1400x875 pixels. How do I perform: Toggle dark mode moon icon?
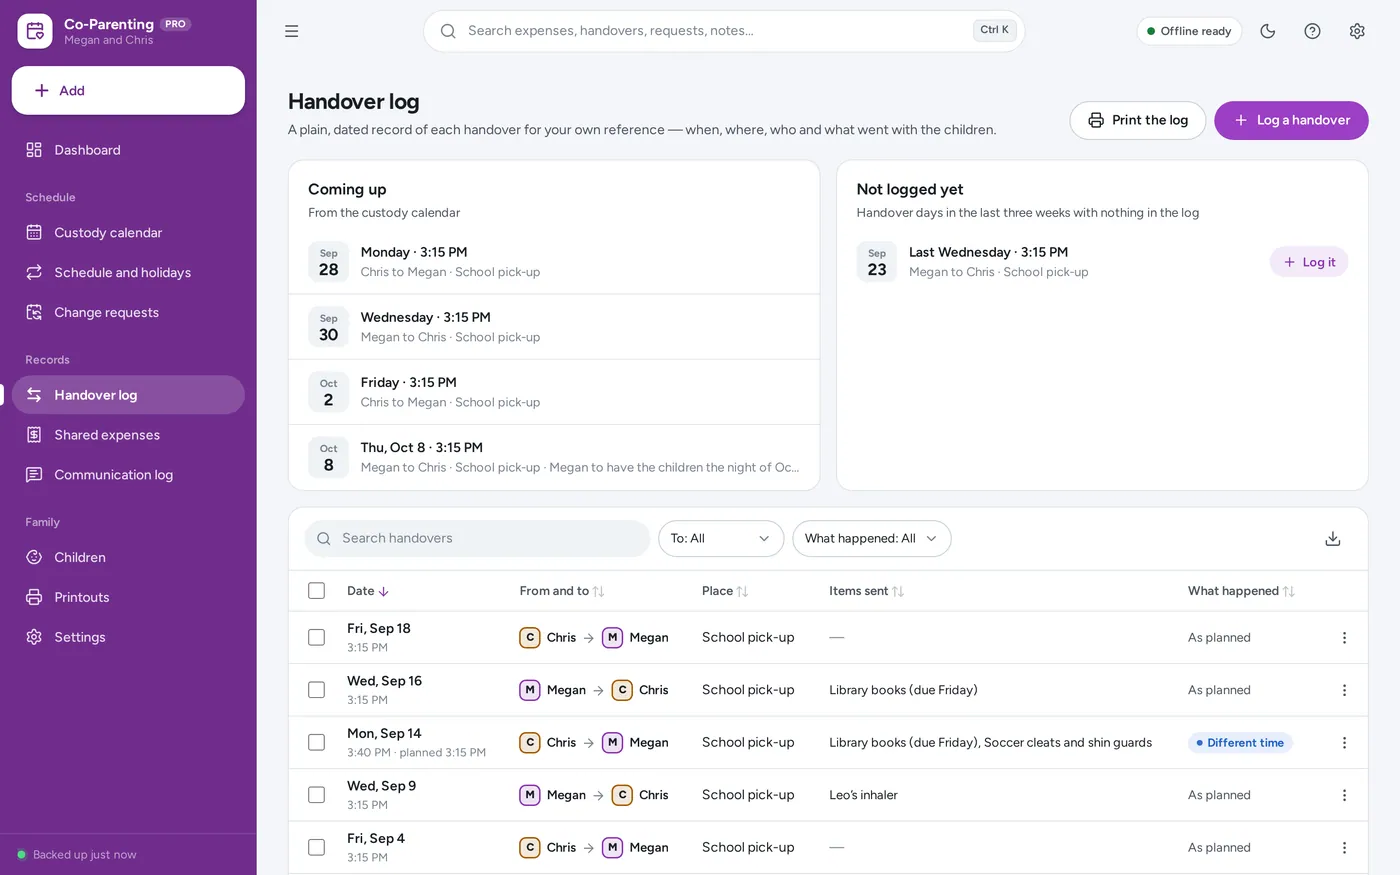tap(1268, 31)
